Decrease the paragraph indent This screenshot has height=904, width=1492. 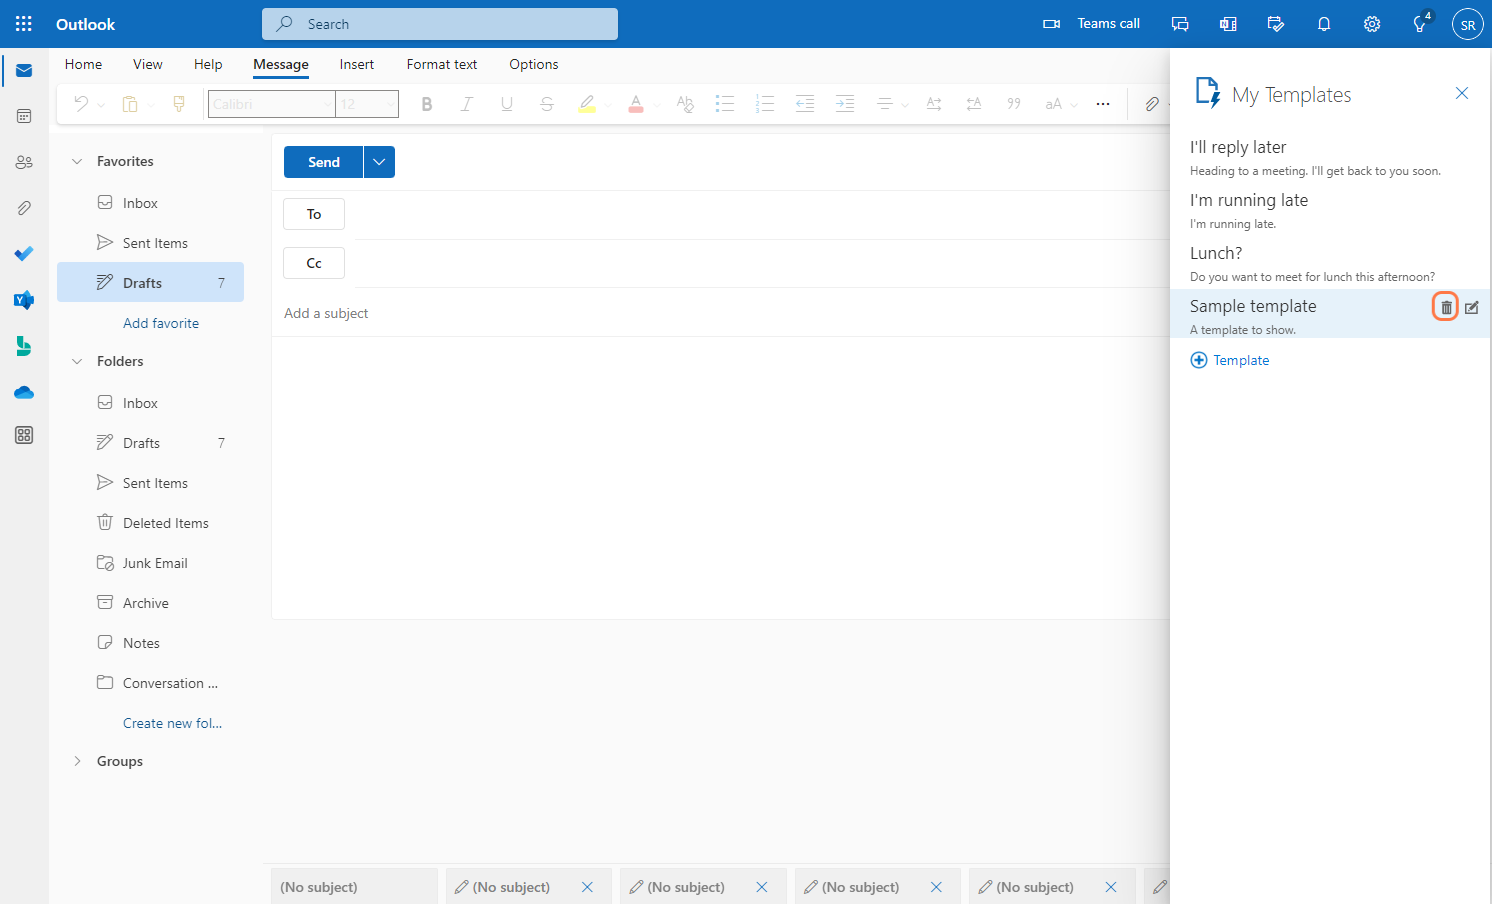[805, 104]
